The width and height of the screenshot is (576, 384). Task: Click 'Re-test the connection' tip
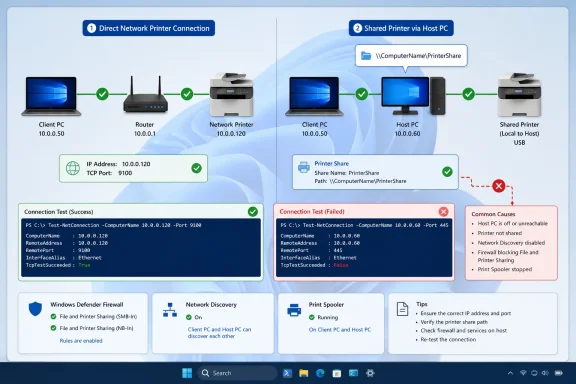coord(448,340)
